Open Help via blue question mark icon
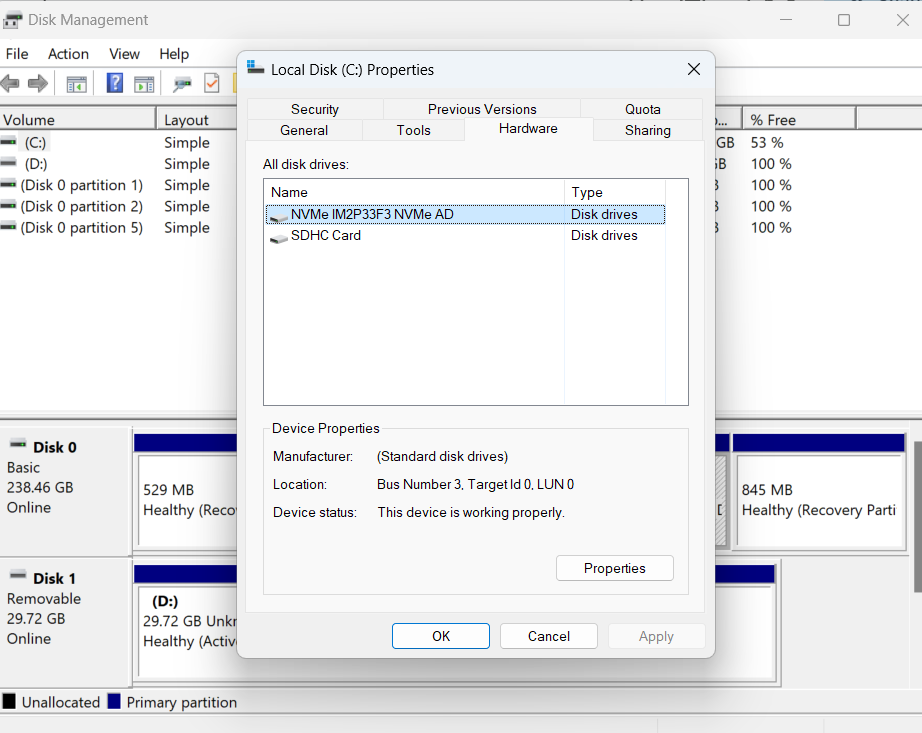 pyautogui.click(x=115, y=83)
